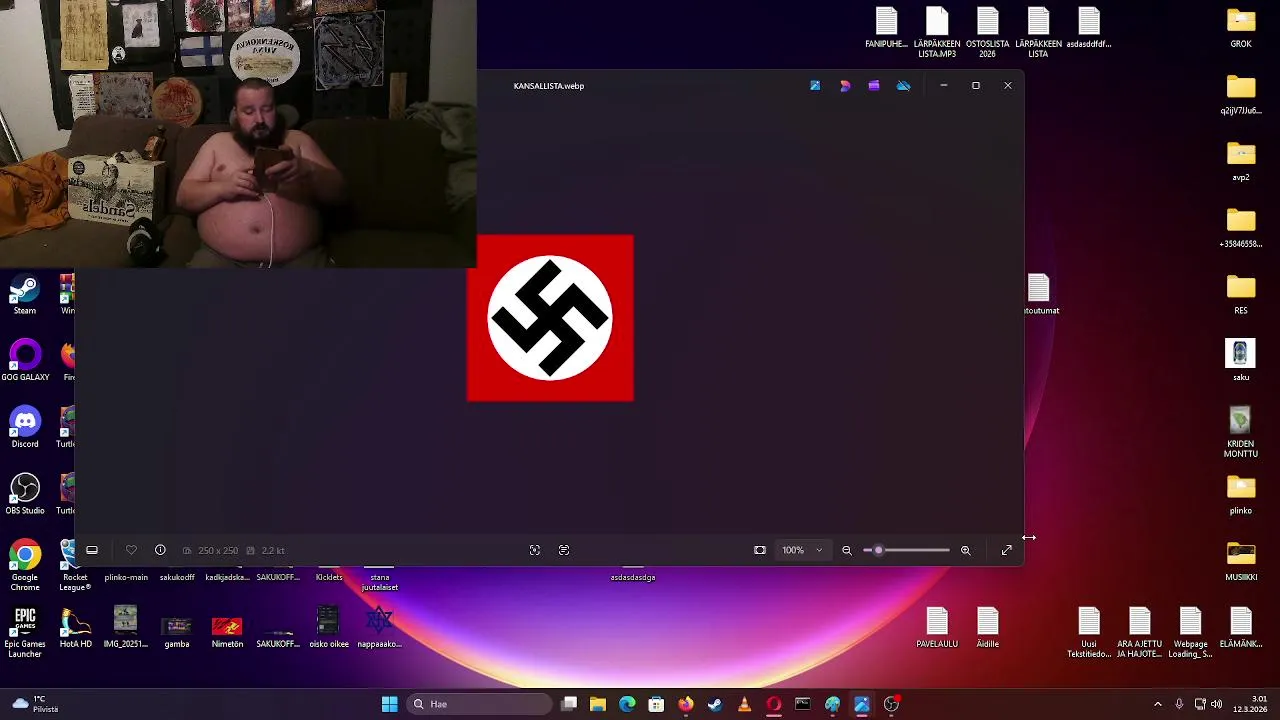Open VLC media player from the taskbar

pyautogui.click(x=744, y=704)
